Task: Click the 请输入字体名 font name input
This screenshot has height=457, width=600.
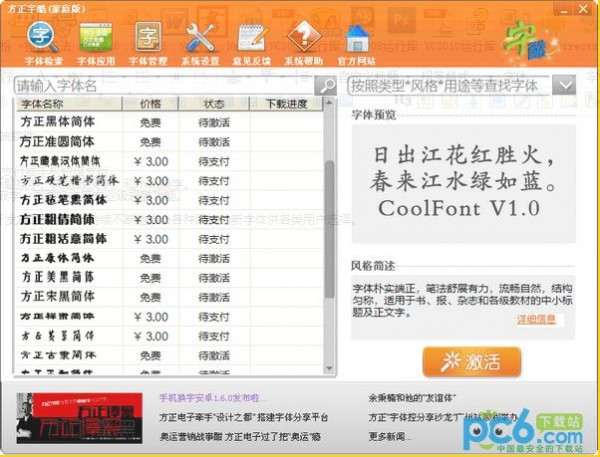Action: point(164,86)
